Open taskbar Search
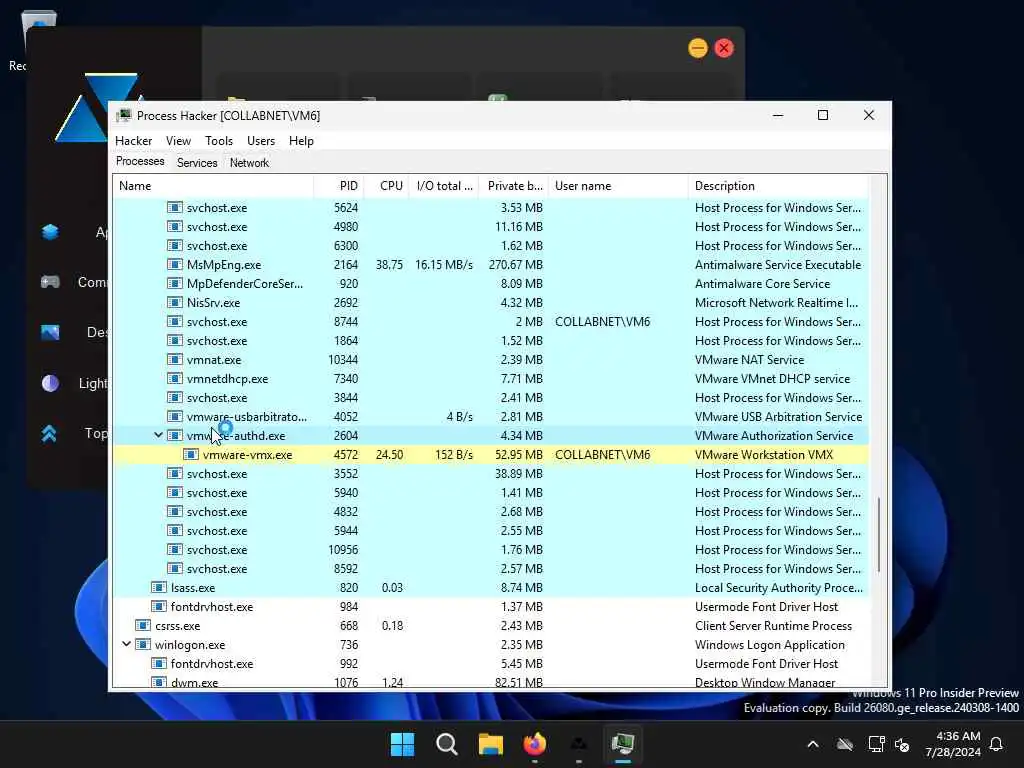This screenshot has height=768, width=1024. (x=447, y=744)
